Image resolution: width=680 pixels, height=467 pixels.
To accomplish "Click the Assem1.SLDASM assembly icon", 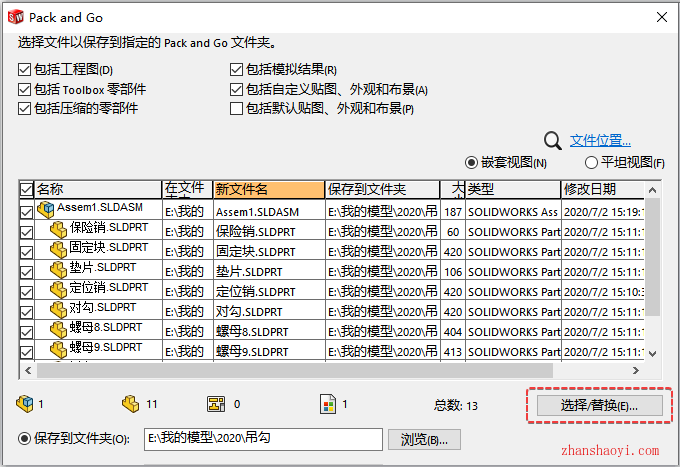I will 46,210.
